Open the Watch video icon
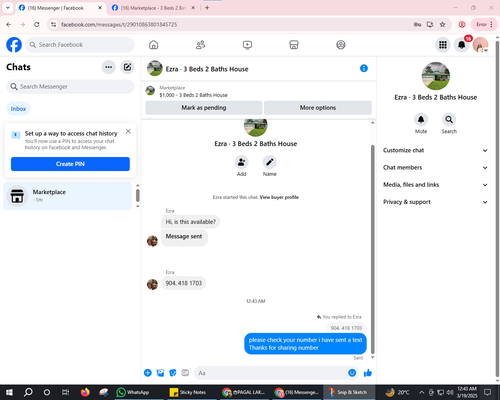Screen dimensions: 500x400 tap(247, 45)
